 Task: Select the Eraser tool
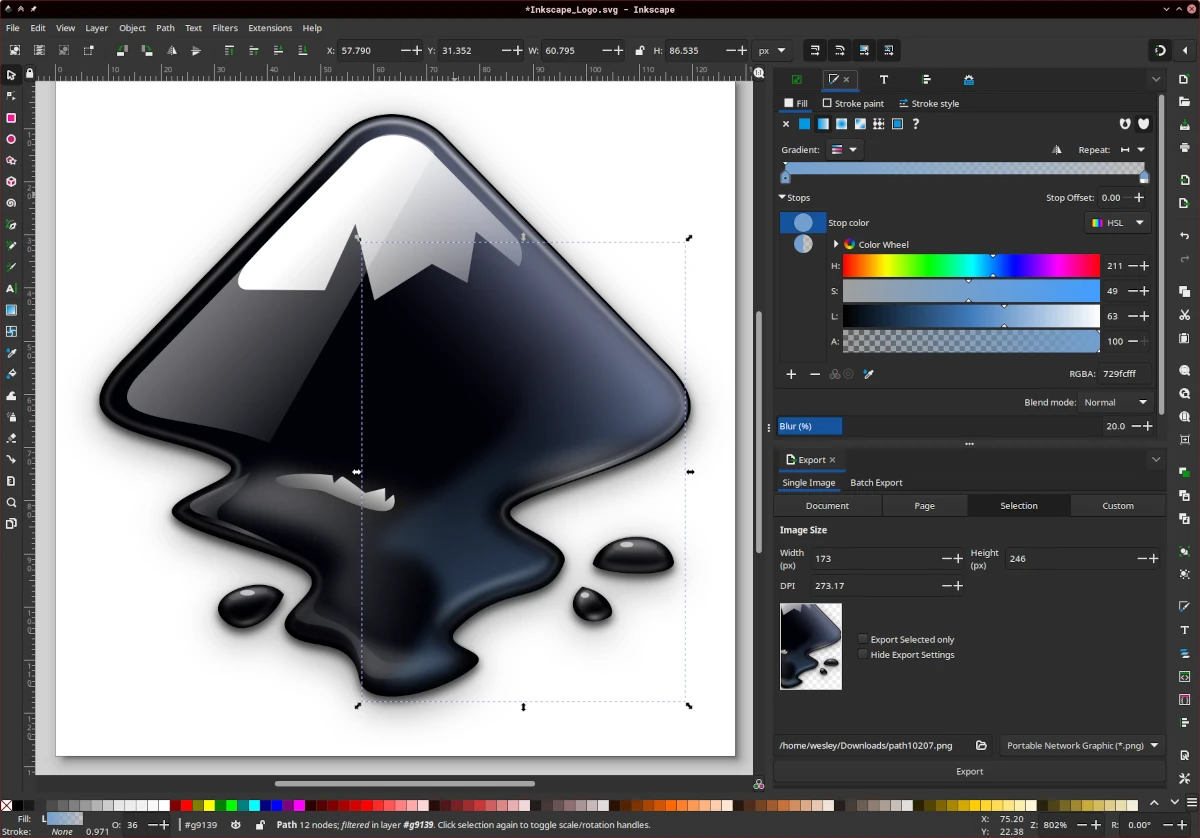pyautogui.click(x=11, y=438)
